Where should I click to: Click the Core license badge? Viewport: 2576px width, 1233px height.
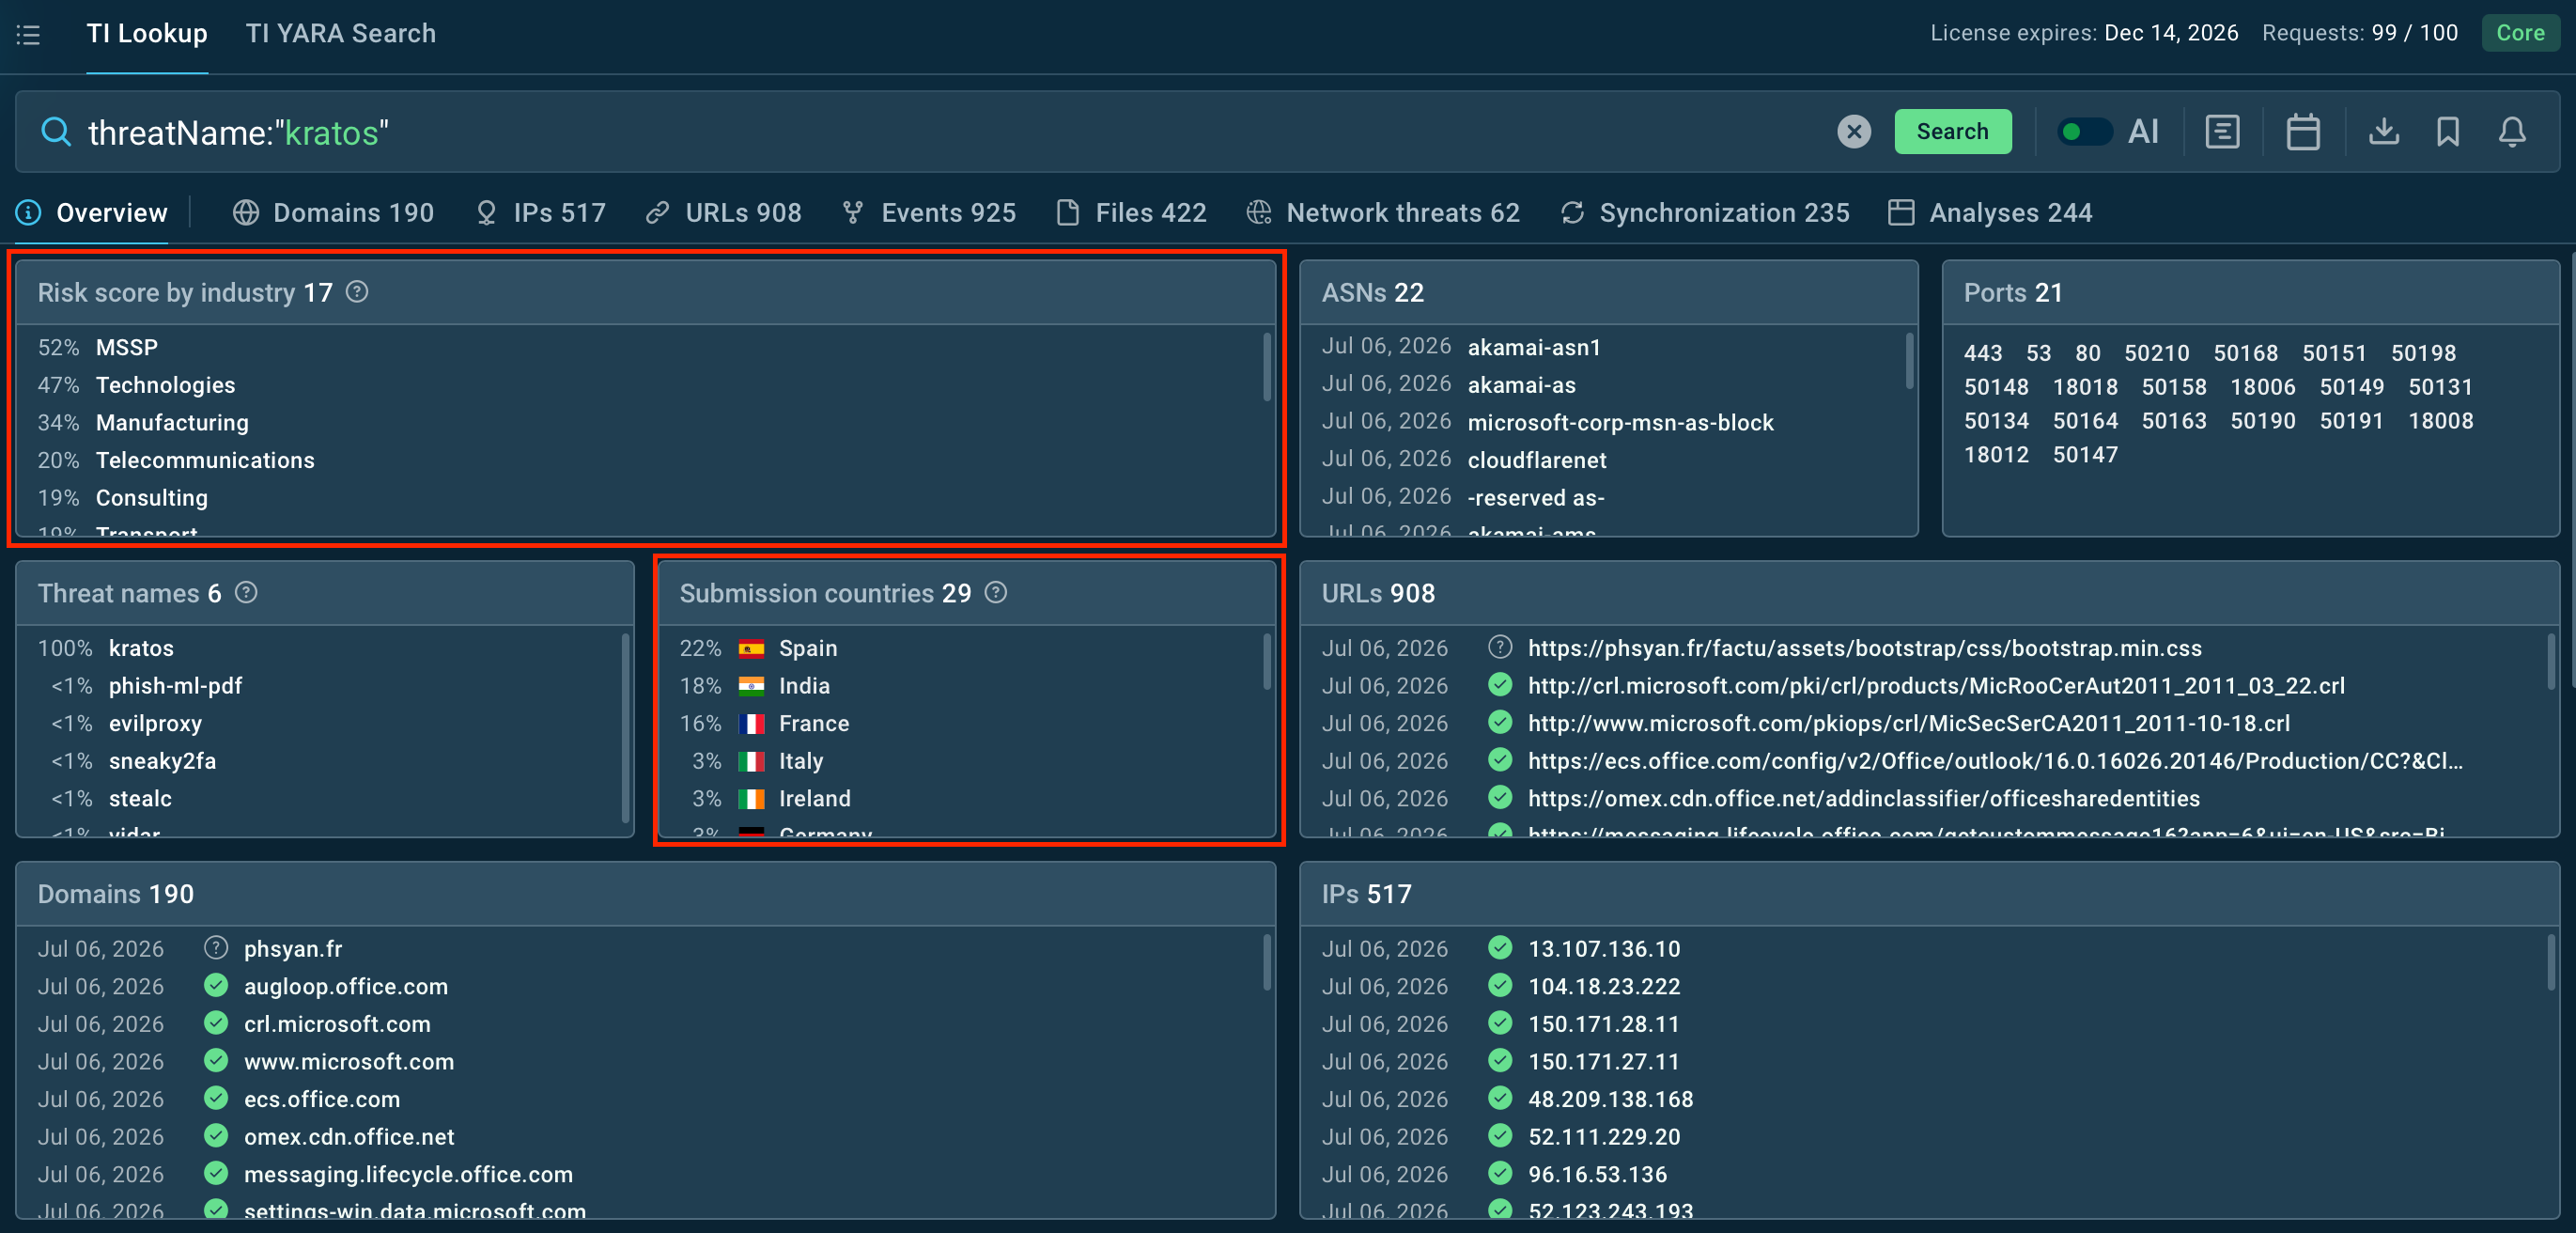(2519, 33)
